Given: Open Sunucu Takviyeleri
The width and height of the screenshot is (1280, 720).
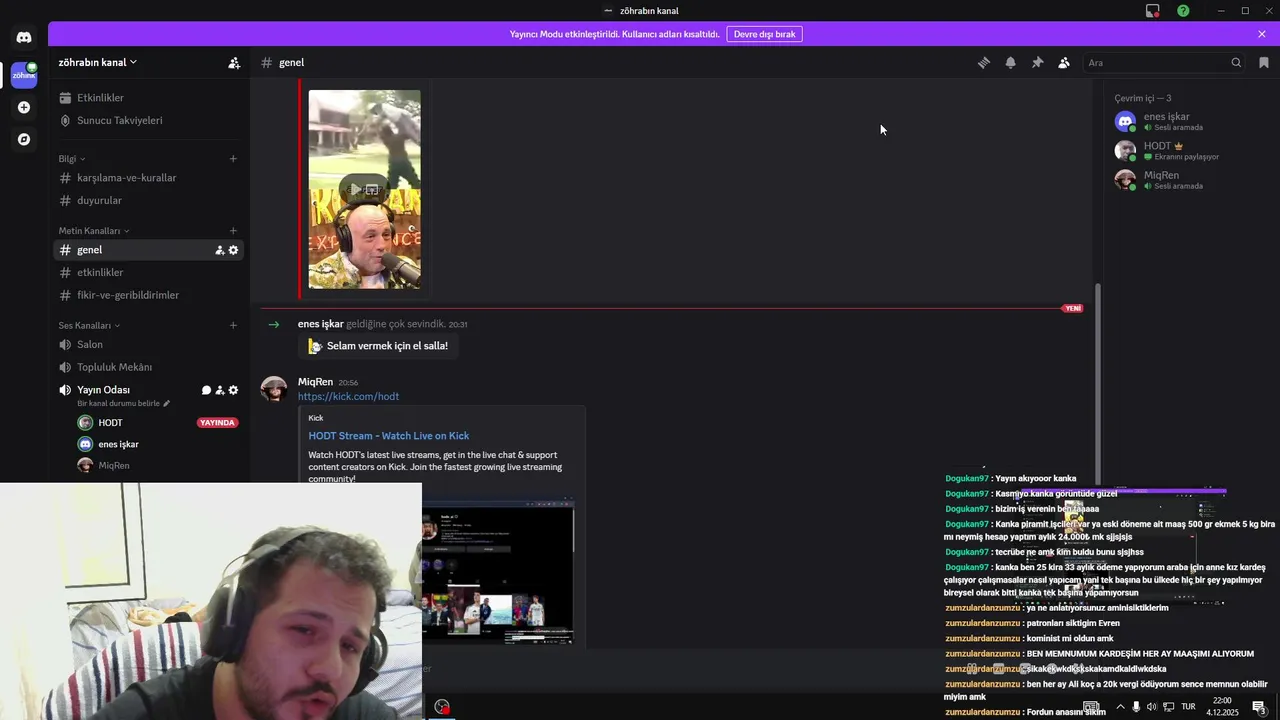Looking at the screenshot, I should [148, 120].
